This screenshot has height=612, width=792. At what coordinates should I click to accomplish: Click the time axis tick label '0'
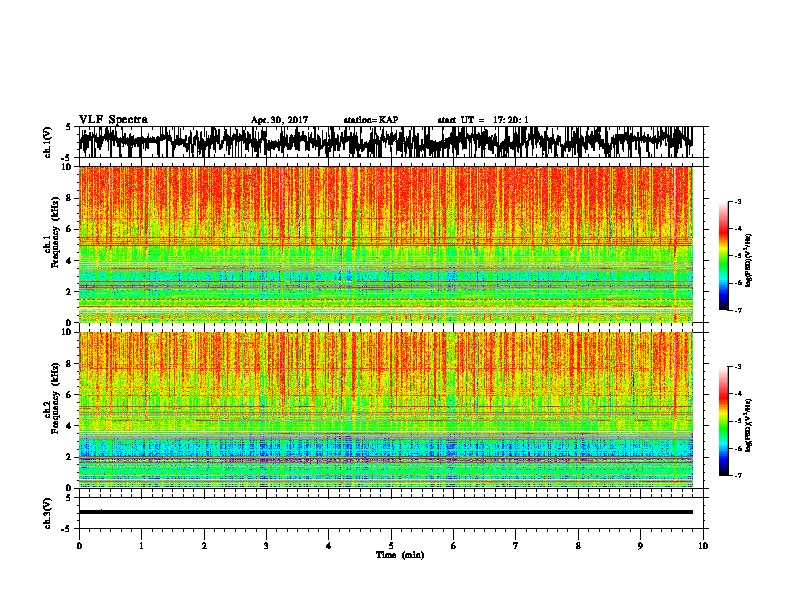[x=79, y=546]
